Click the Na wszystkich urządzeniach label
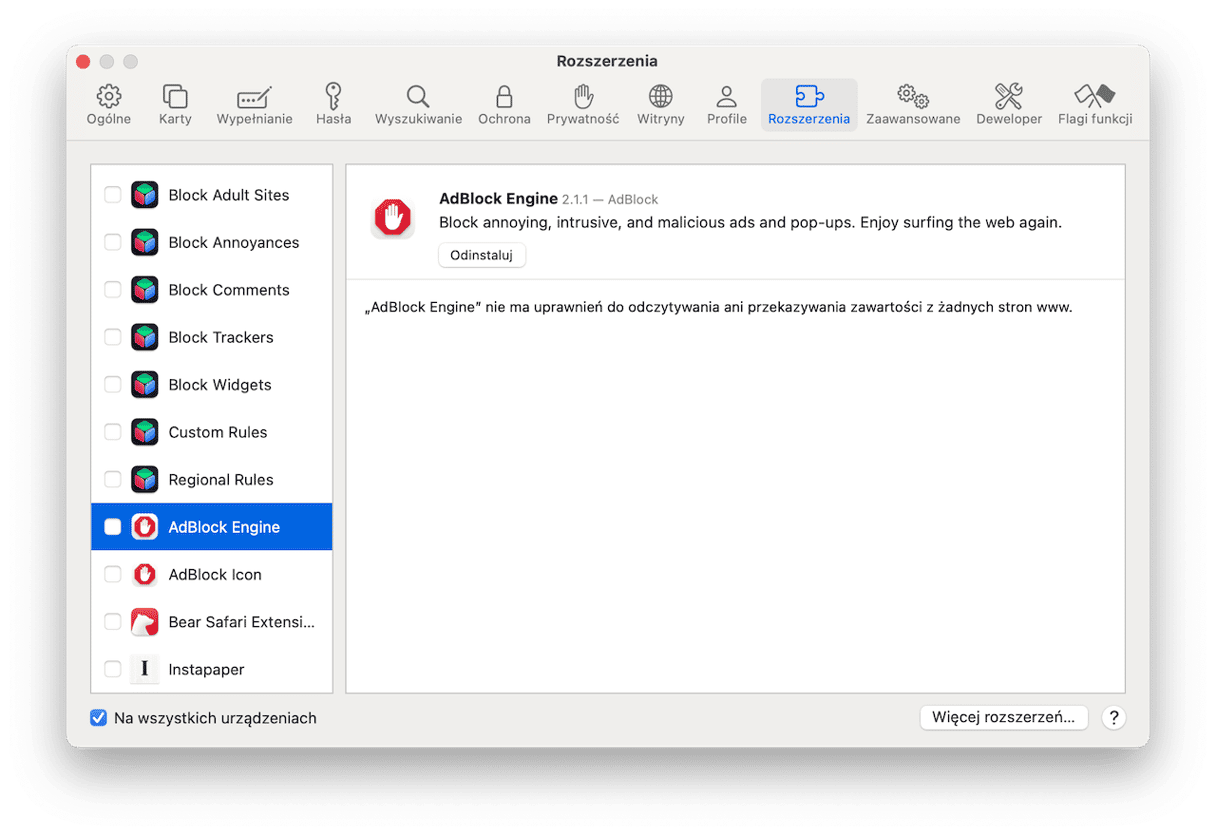The height and width of the screenshot is (835, 1216). click(x=215, y=718)
